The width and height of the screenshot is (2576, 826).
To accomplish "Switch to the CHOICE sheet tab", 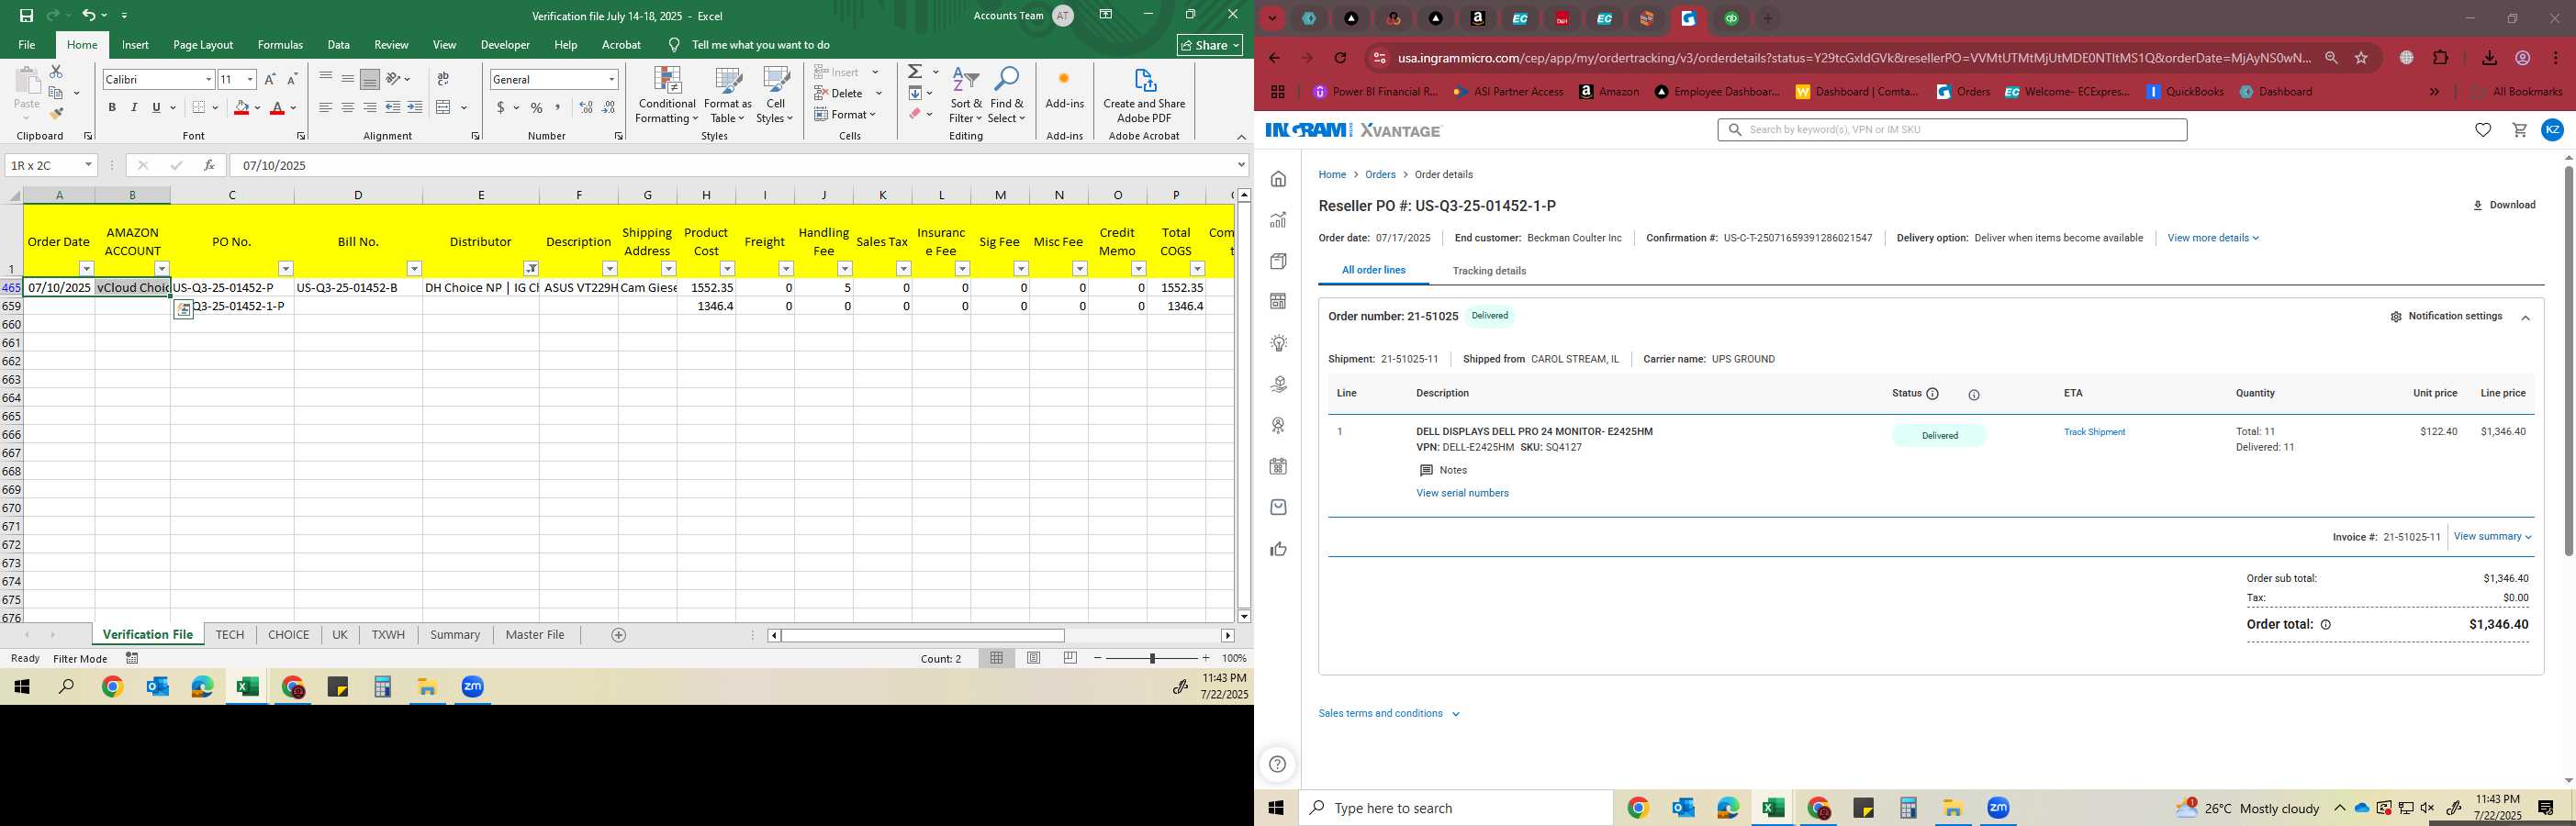I will (x=288, y=635).
